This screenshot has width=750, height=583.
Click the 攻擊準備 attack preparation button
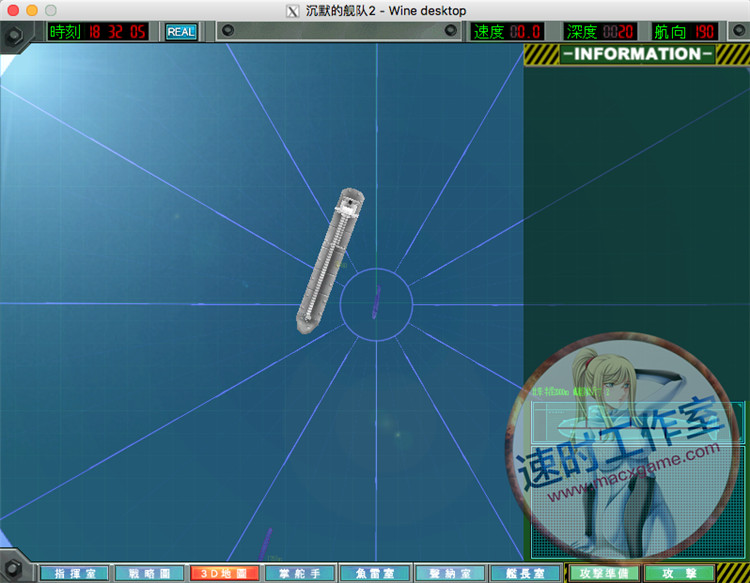[604, 573]
